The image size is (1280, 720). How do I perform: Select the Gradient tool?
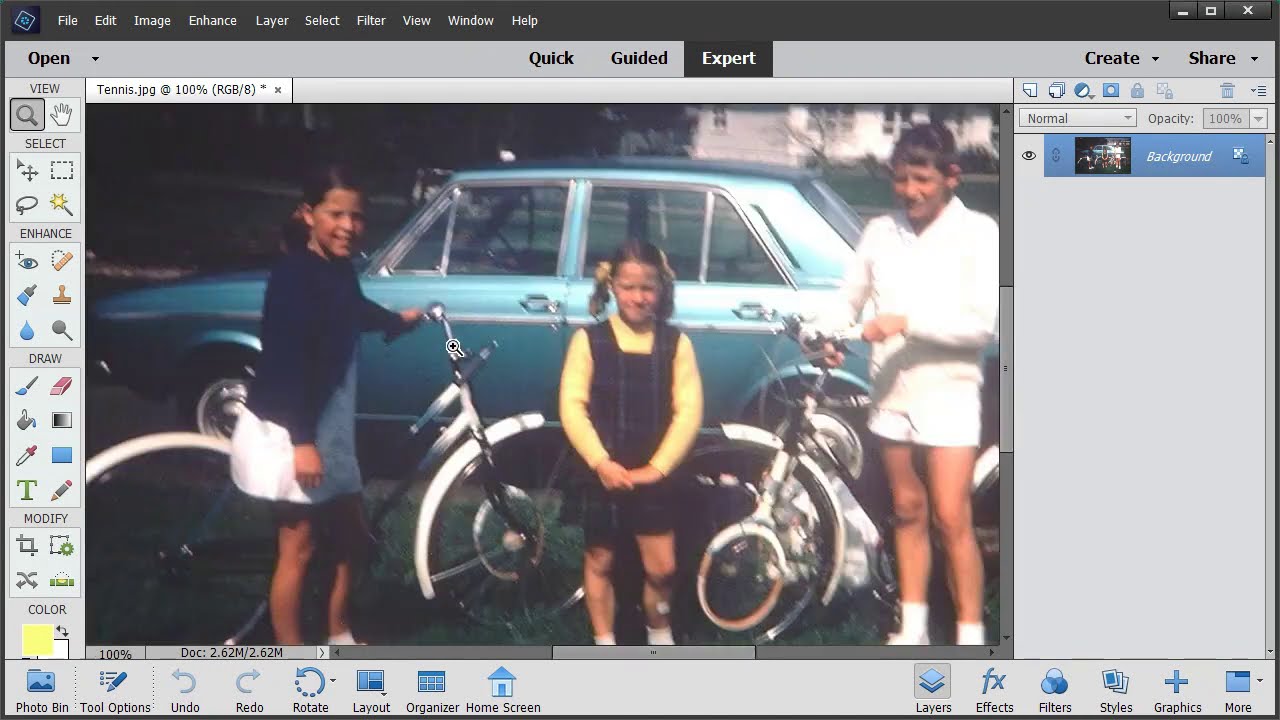tap(62, 420)
